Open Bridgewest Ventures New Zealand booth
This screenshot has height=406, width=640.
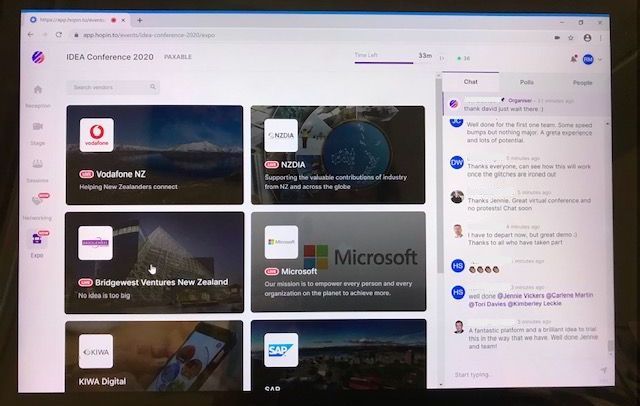tap(154, 262)
